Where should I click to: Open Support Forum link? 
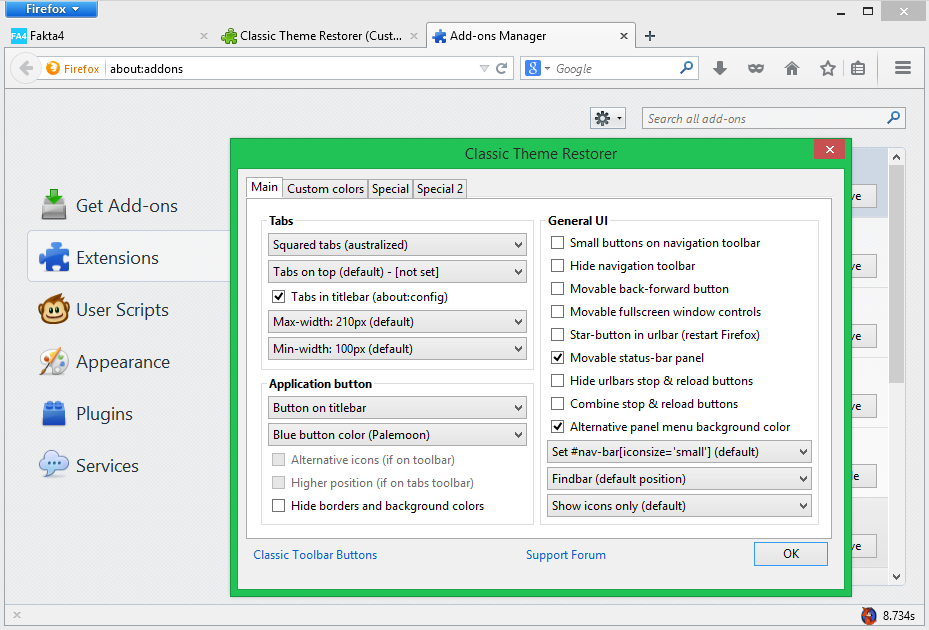pyautogui.click(x=566, y=555)
